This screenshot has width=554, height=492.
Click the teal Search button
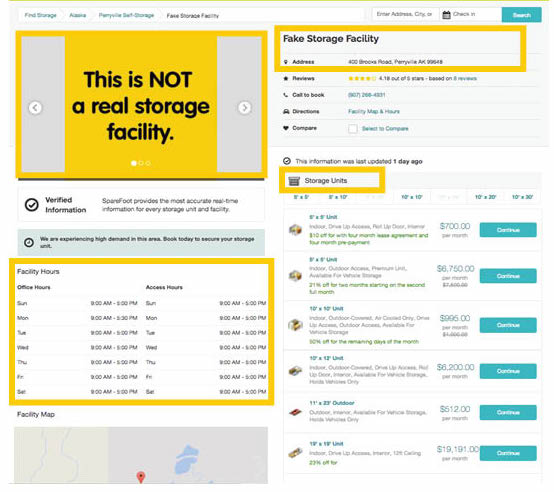click(x=521, y=15)
